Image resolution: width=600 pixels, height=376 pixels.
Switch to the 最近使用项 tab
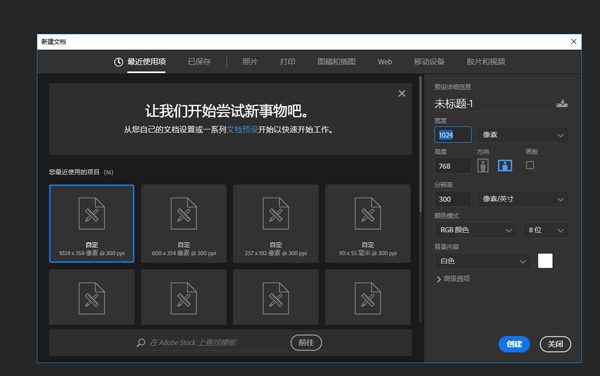pos(147,62)
